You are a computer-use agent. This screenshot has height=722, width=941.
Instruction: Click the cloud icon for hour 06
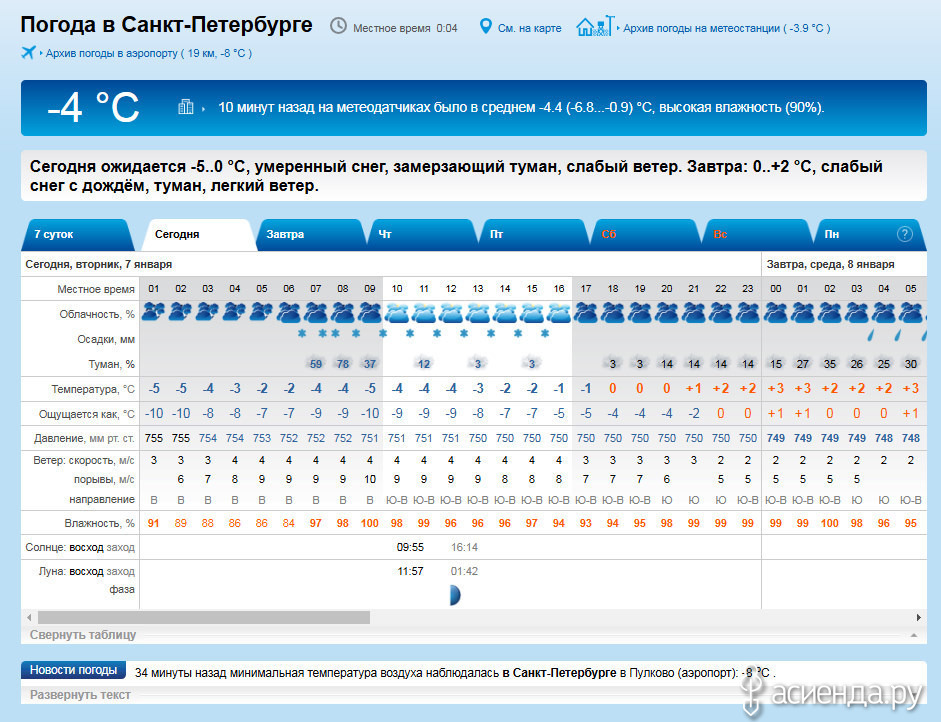289,313
